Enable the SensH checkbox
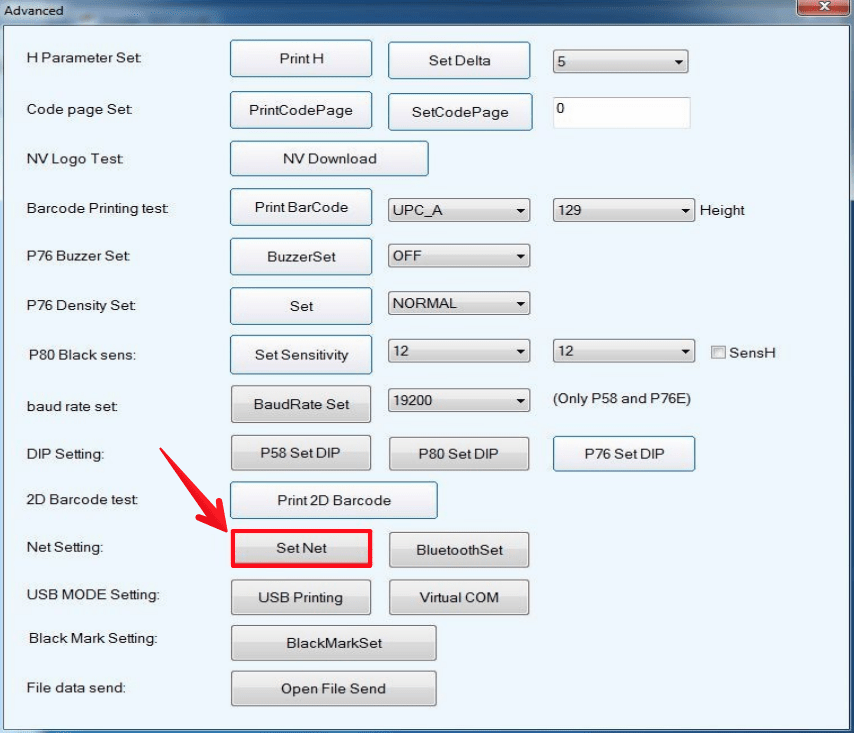854x733 pixels. (x=718, y=352)
